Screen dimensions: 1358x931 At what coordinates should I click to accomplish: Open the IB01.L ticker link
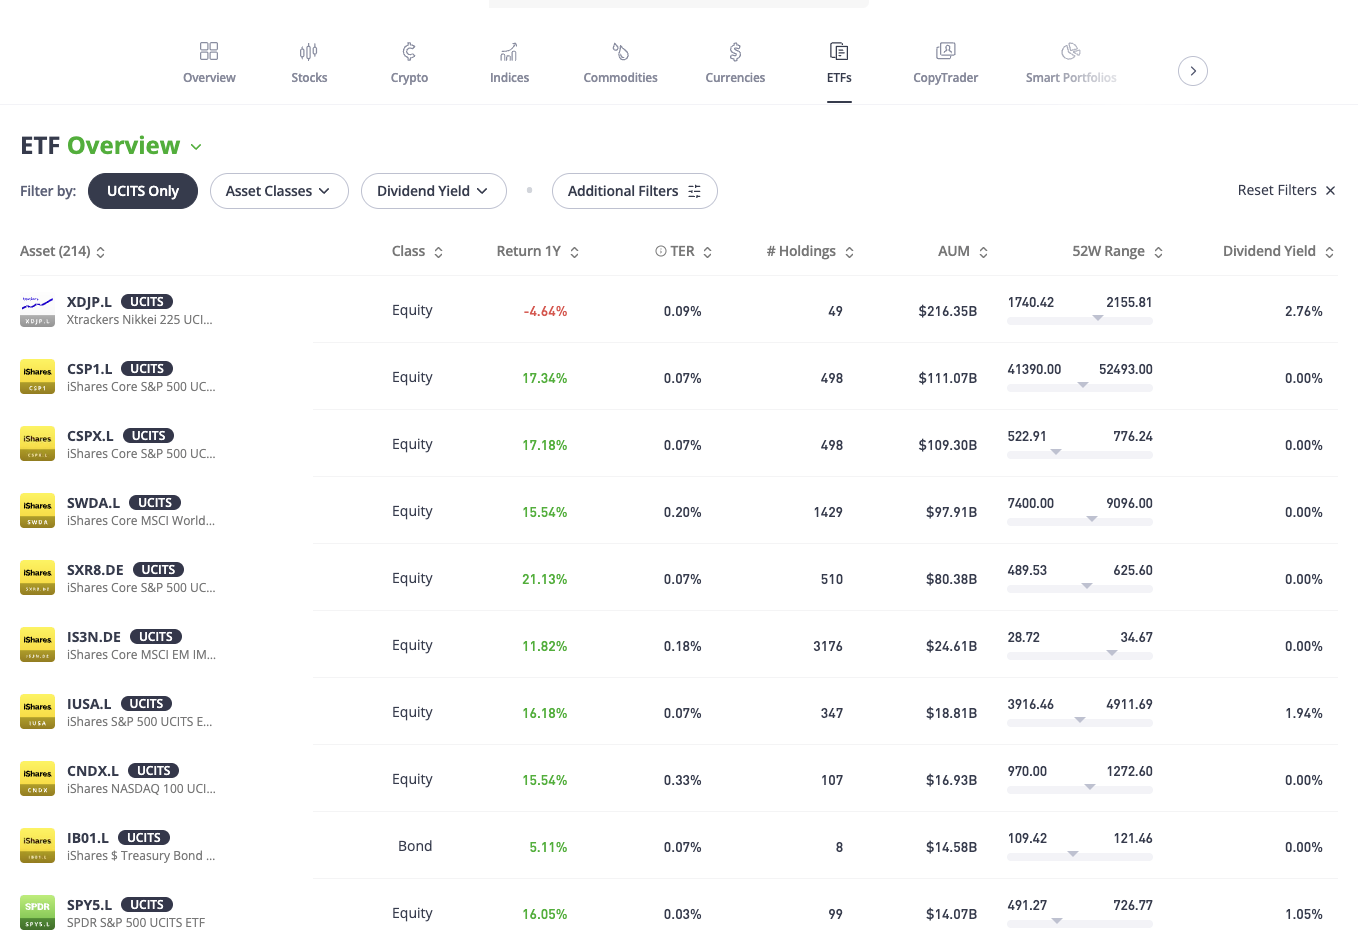pyautogui.click(x=88, y=838)
